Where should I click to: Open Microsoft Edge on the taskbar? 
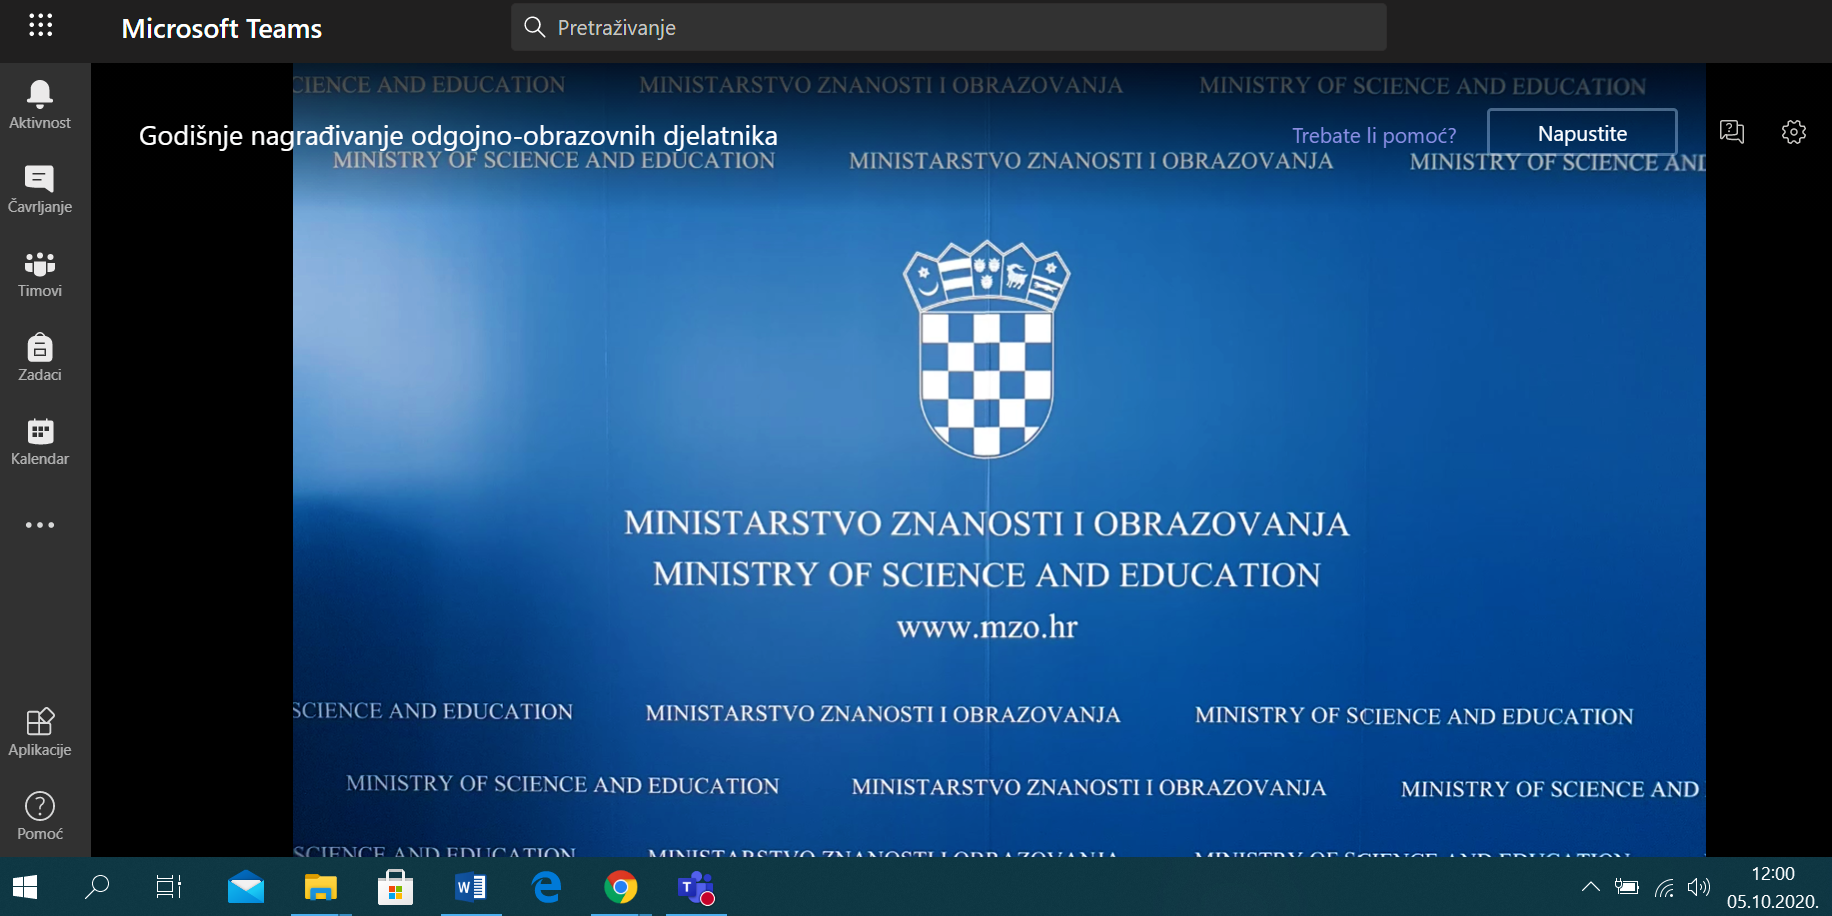[x=546, y=887]
